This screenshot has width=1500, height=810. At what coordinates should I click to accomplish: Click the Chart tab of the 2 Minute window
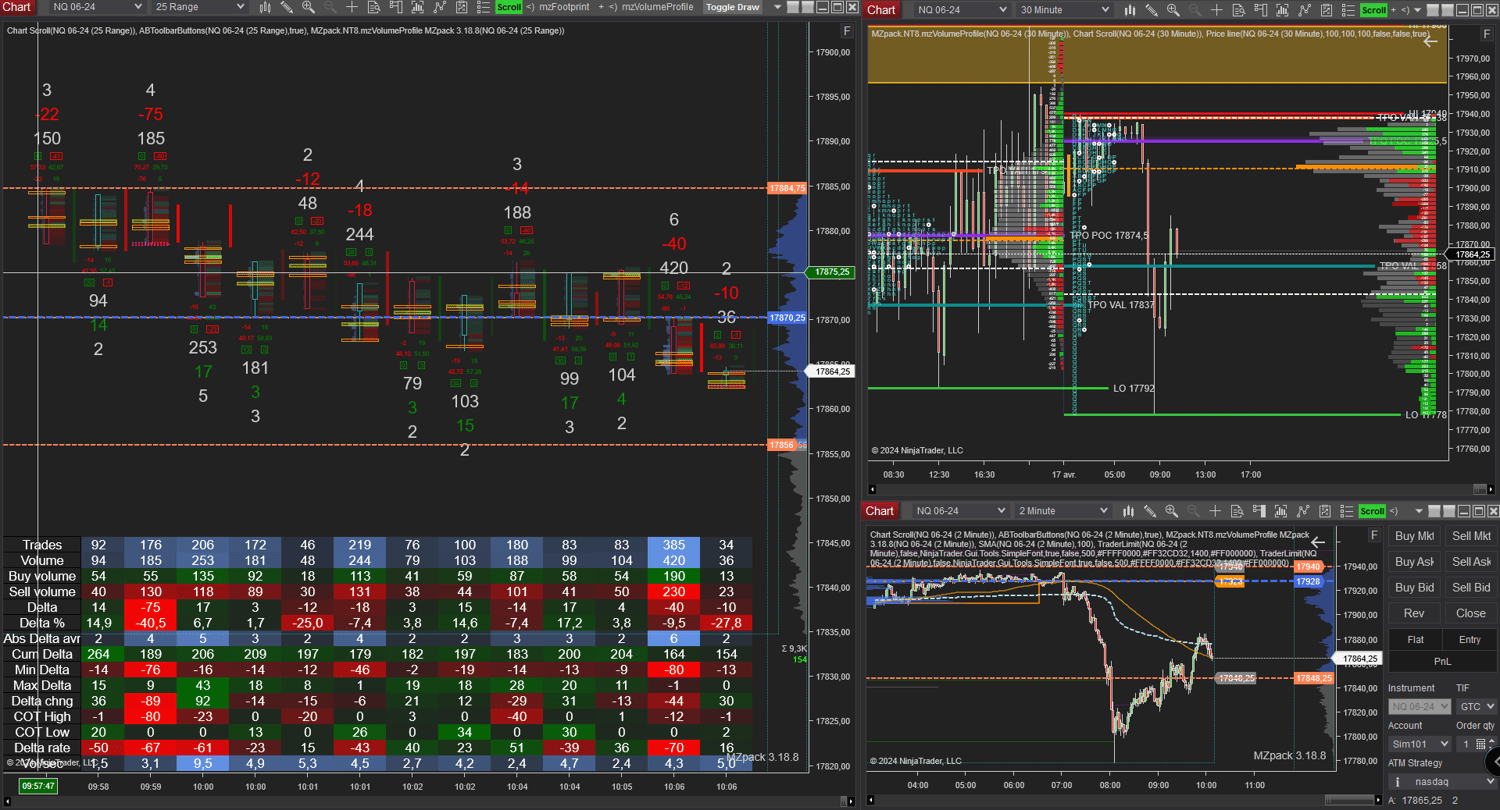coord(880,510)
